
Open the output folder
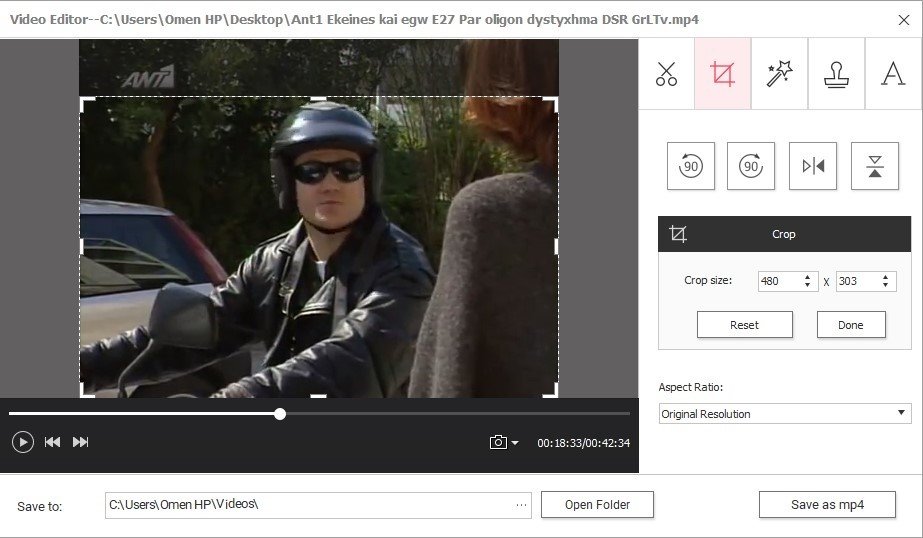coord(597,505)
